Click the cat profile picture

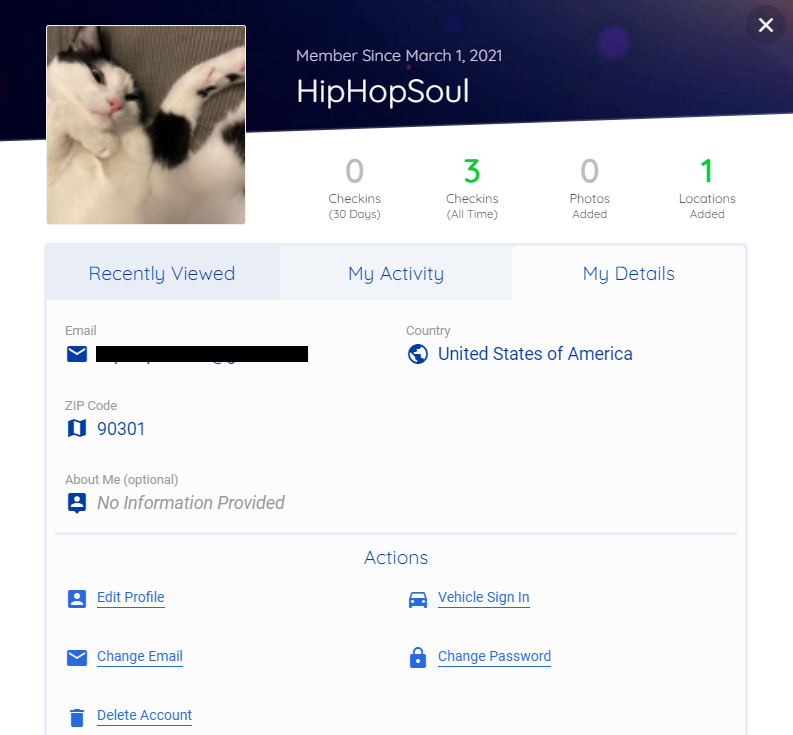pos(146,125)
